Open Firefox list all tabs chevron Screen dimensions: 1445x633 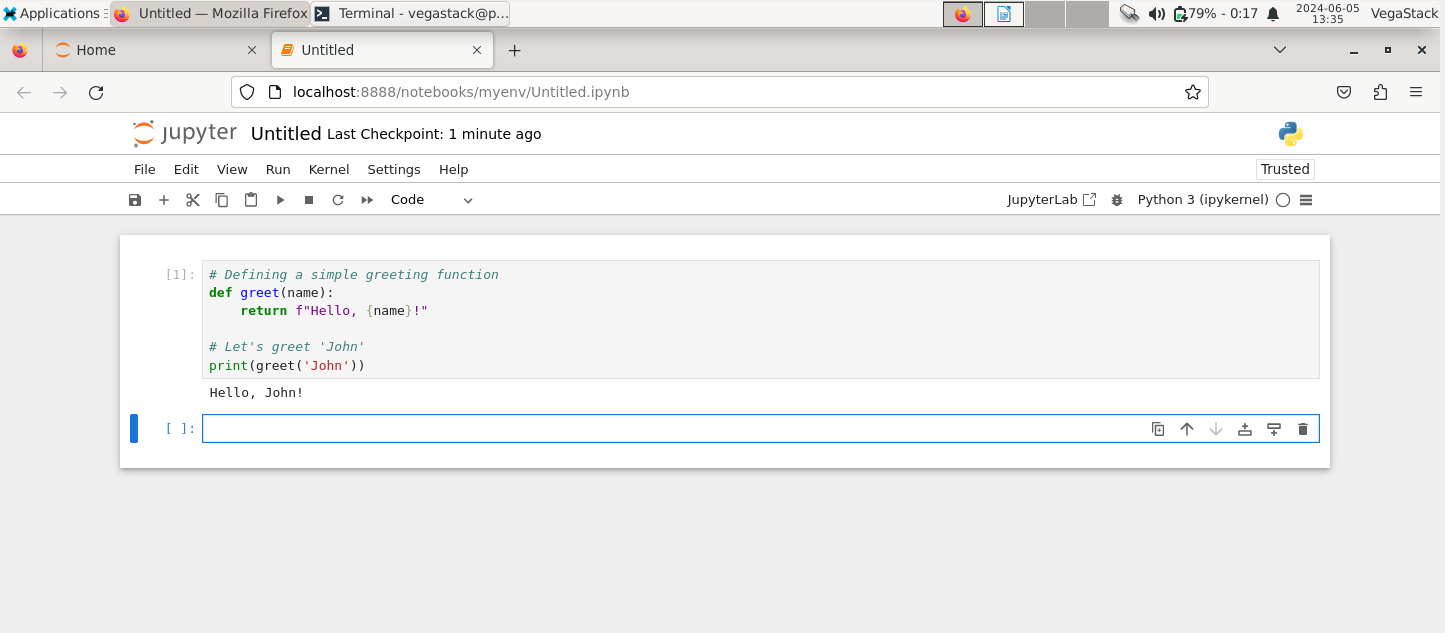click(1280, 49)
